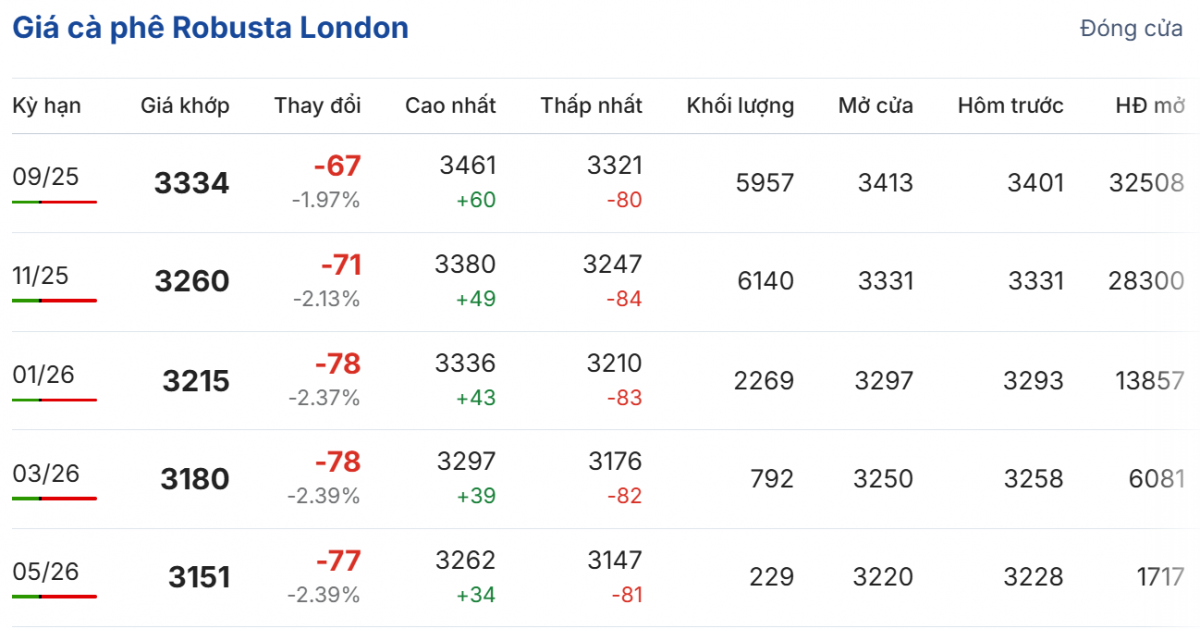Open the 05/26 contract term

point(46,572)
